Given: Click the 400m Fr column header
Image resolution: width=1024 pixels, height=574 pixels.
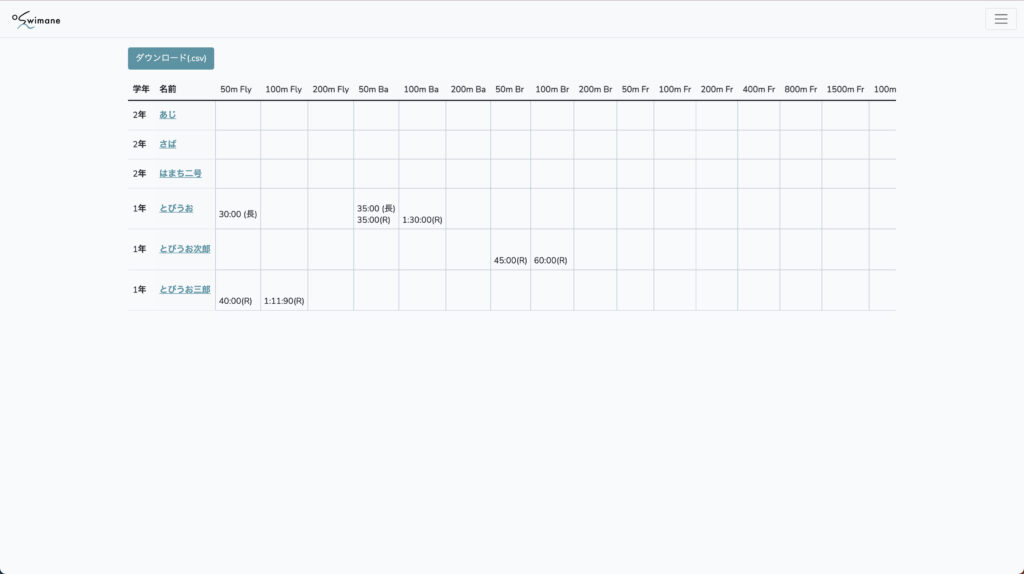Looking at the screenshot, I should pos(759,89).
